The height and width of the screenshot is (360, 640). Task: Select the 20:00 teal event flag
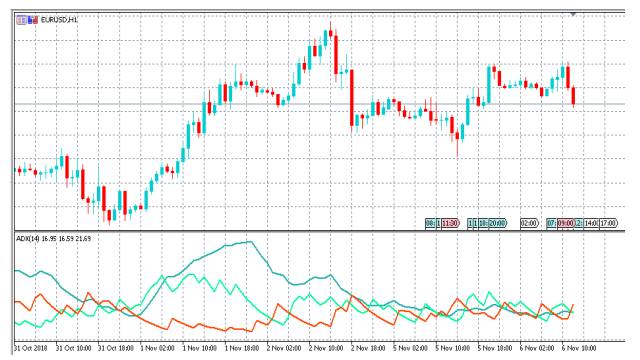tap(498, 223)
